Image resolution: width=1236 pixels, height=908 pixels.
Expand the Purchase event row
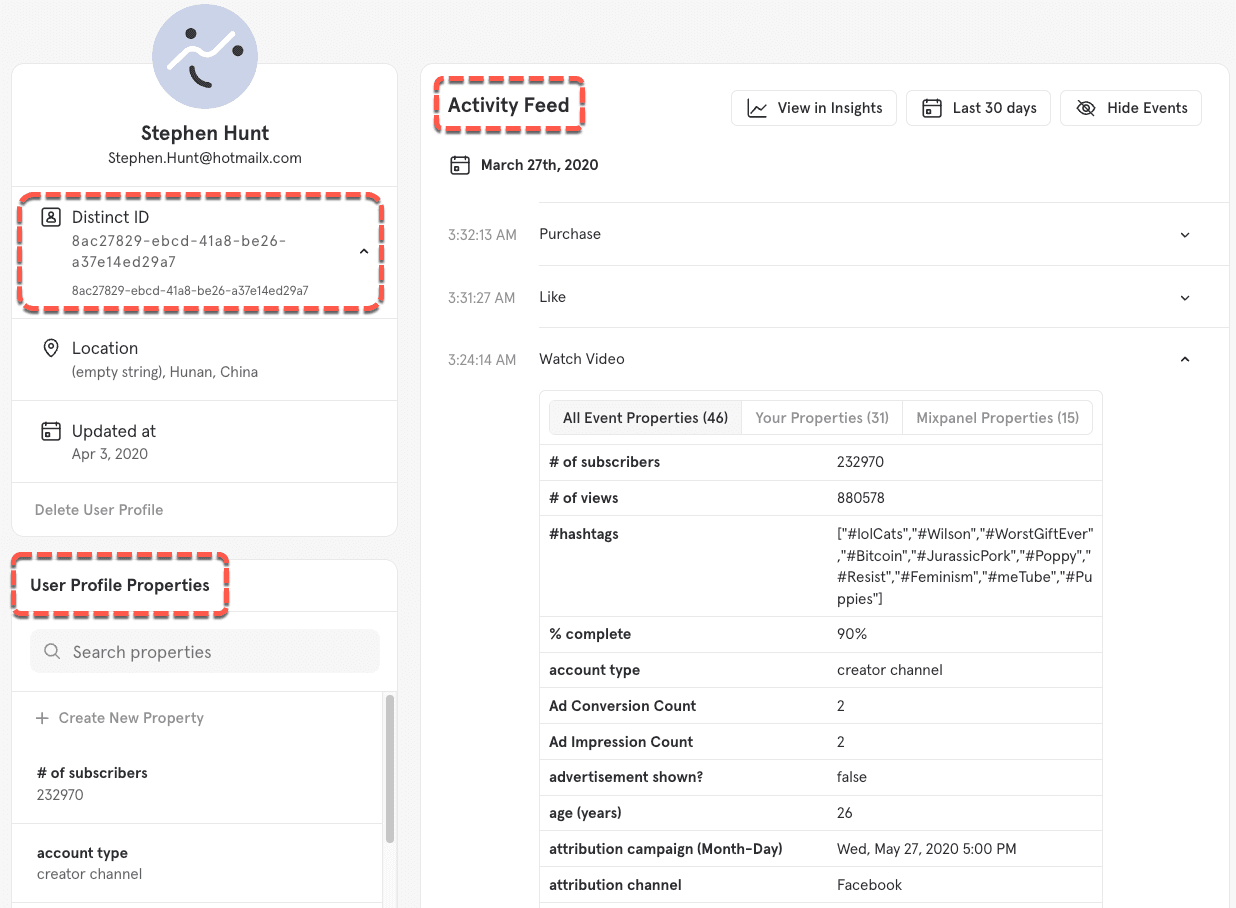pos(1185,235)
